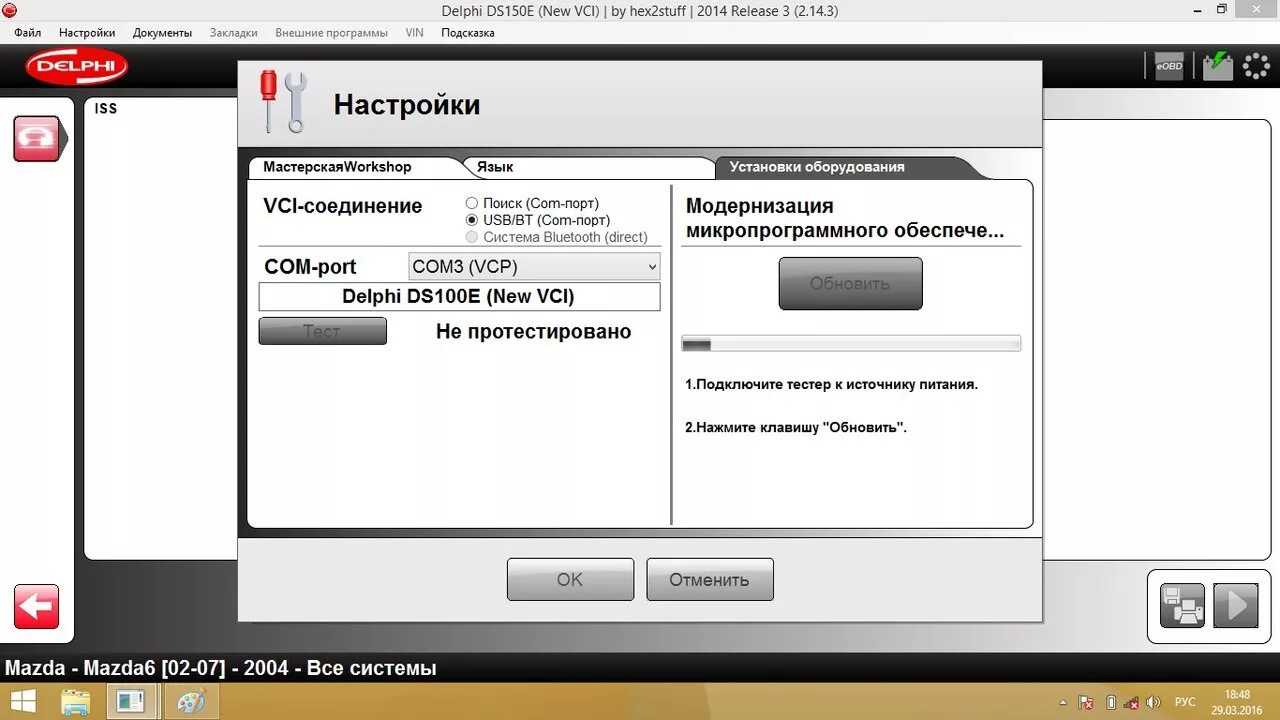Click the Delphi DS100E (New VCI) field
1280x720 pixels.
coord(459,297)
